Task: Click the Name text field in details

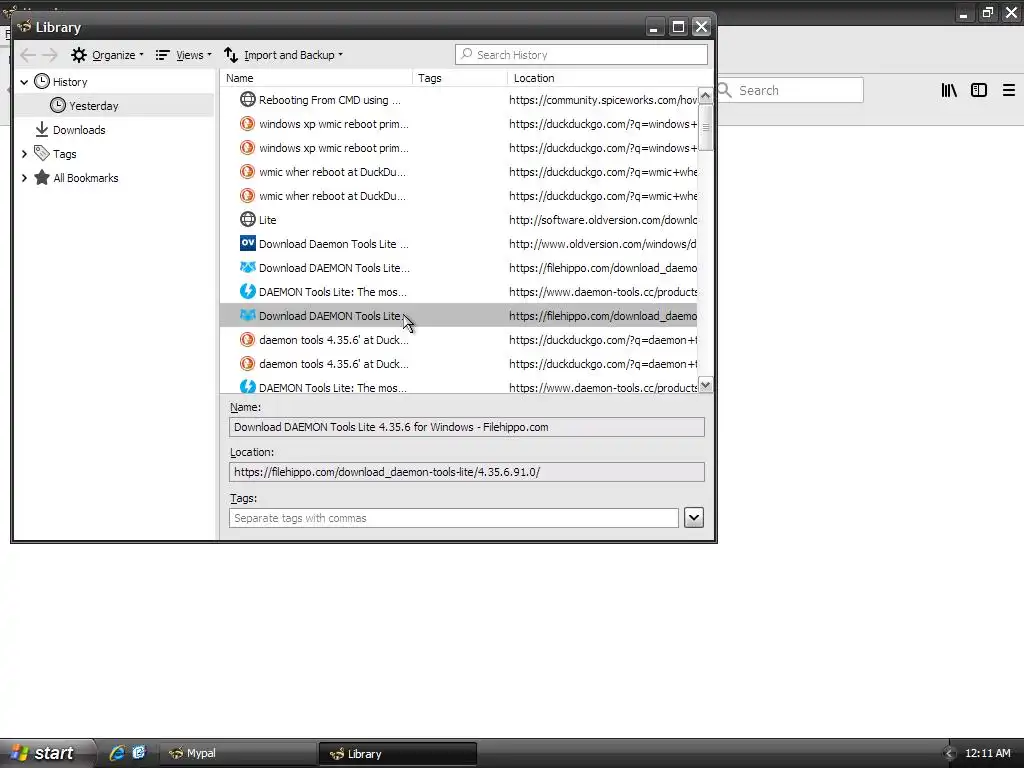Action: (467, 427)
